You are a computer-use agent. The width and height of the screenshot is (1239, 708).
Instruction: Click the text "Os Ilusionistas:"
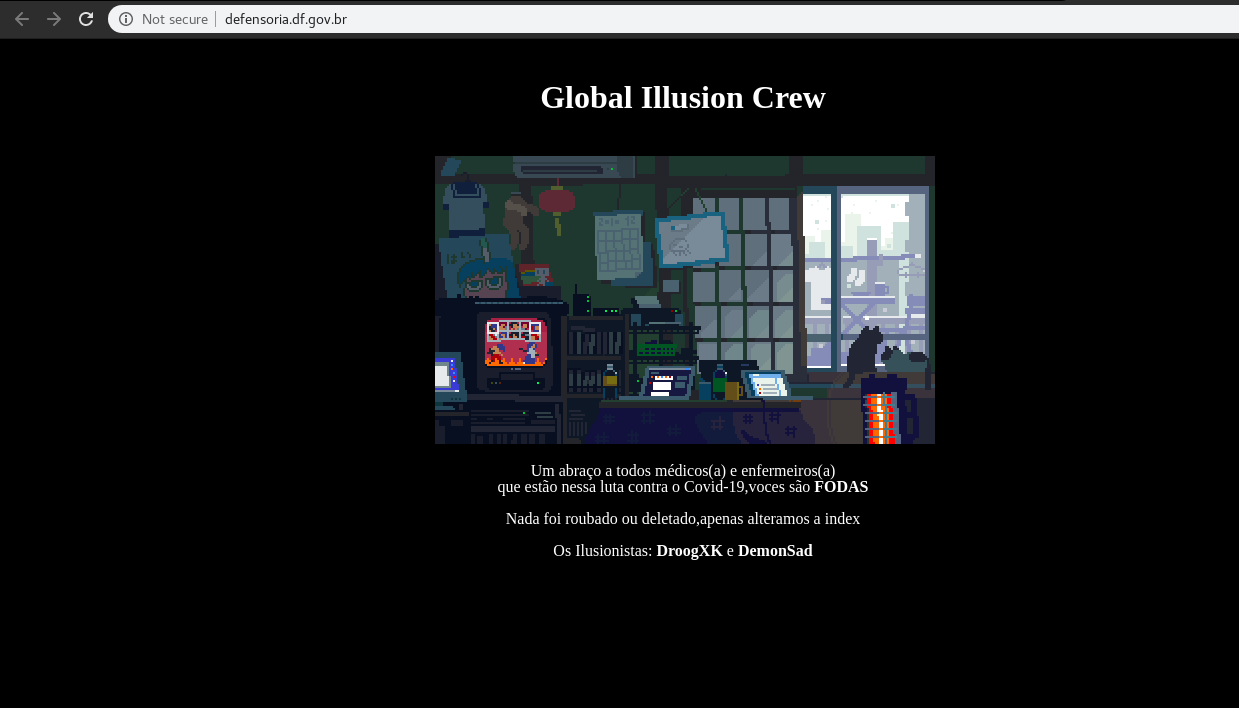click(603, 551)
